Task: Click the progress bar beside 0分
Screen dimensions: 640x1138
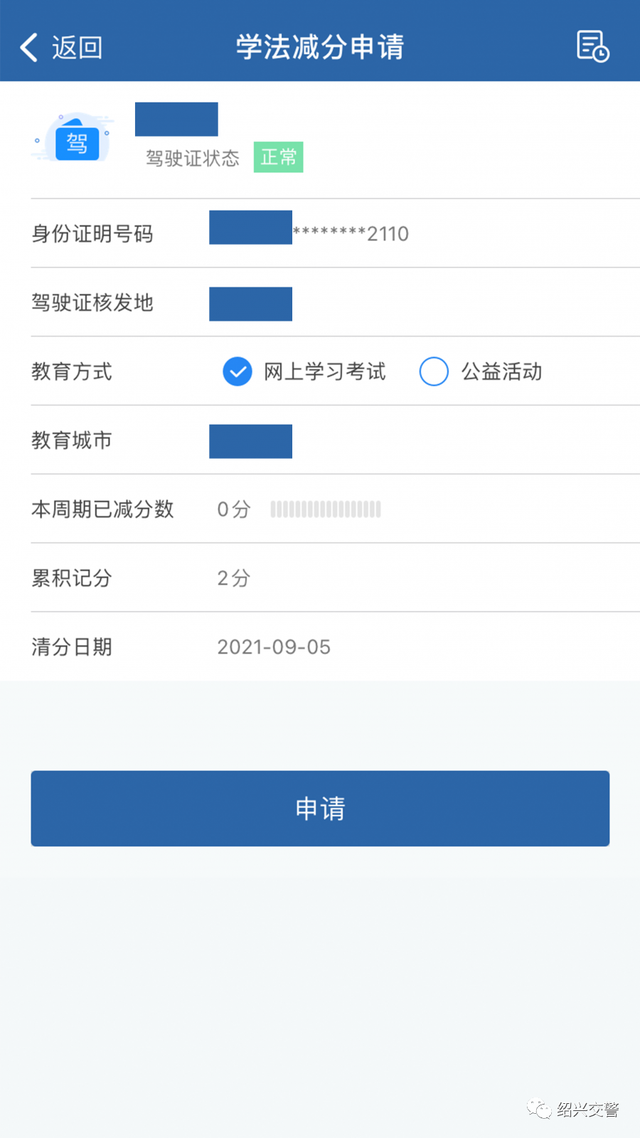Action: pos(323,509)
